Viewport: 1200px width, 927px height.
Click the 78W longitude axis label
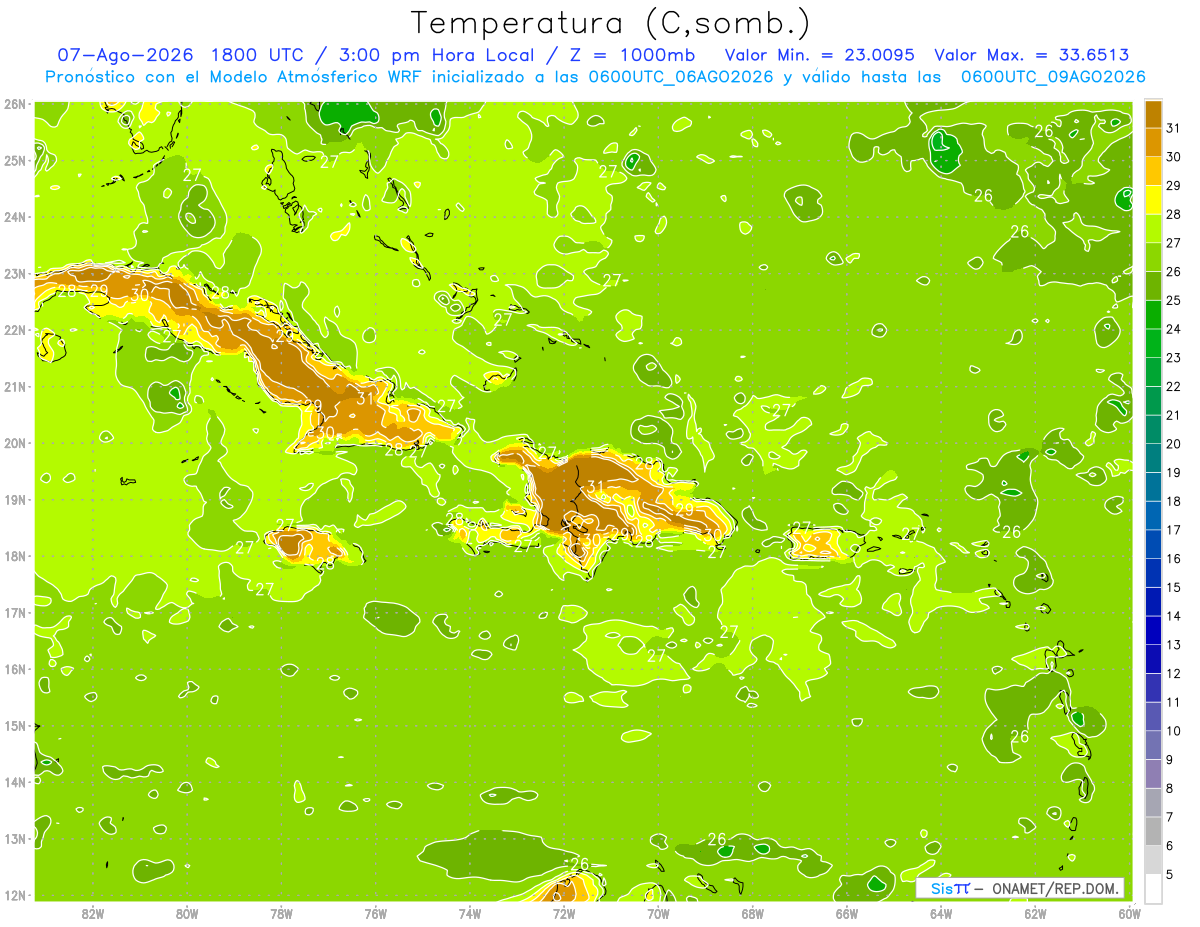pyautogui.click(x=281, y=913)
